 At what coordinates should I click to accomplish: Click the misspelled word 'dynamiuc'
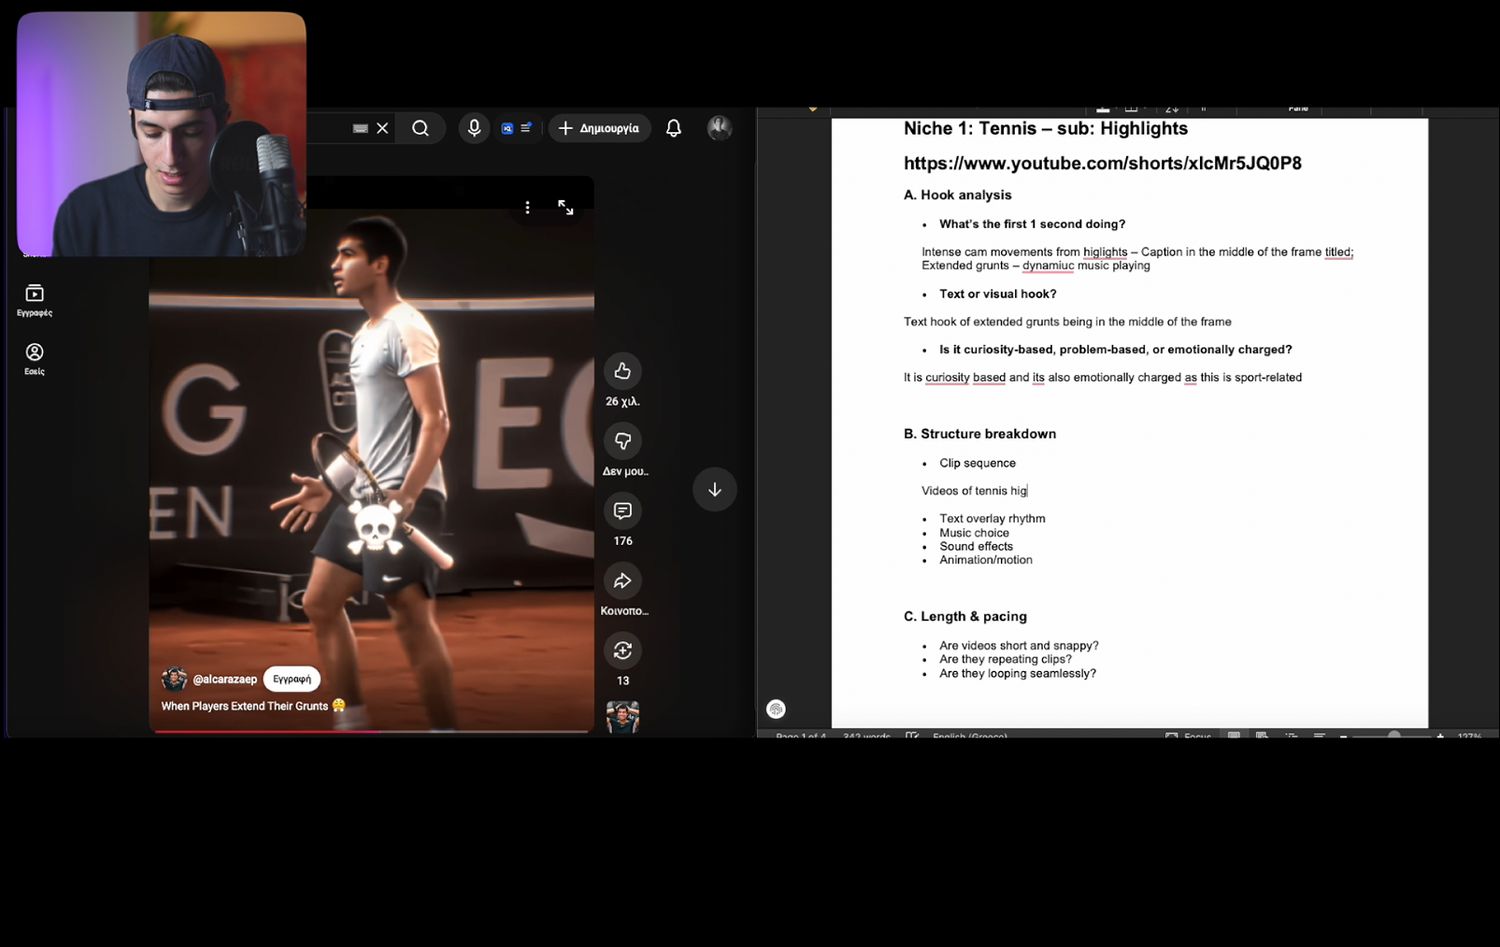1048,266
